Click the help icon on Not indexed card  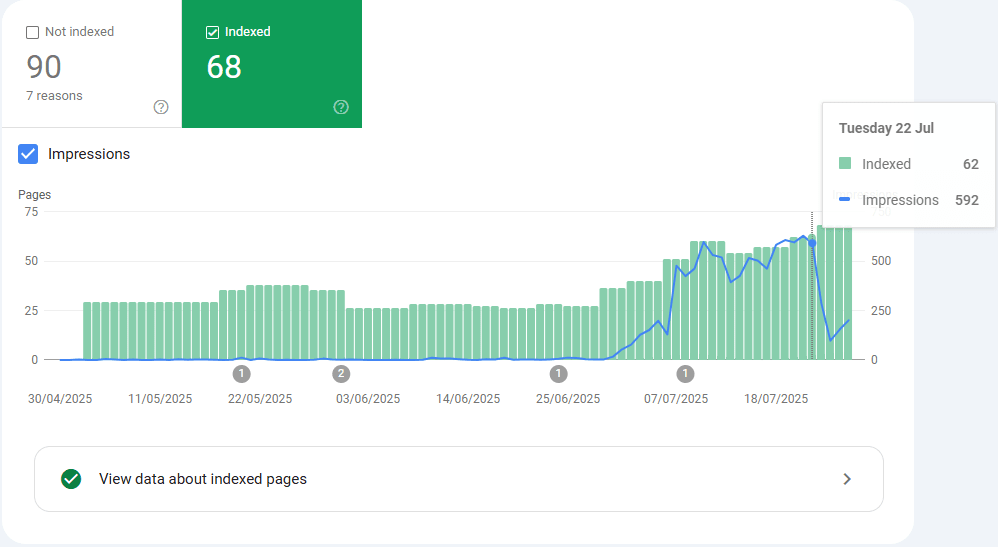point(161,107)
